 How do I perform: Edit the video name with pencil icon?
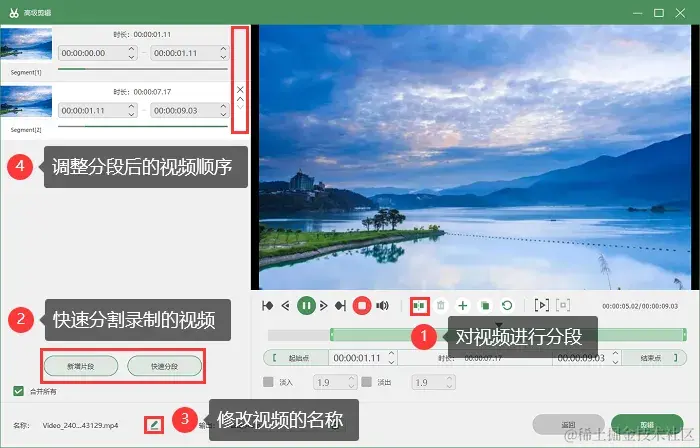pos(154,425)
